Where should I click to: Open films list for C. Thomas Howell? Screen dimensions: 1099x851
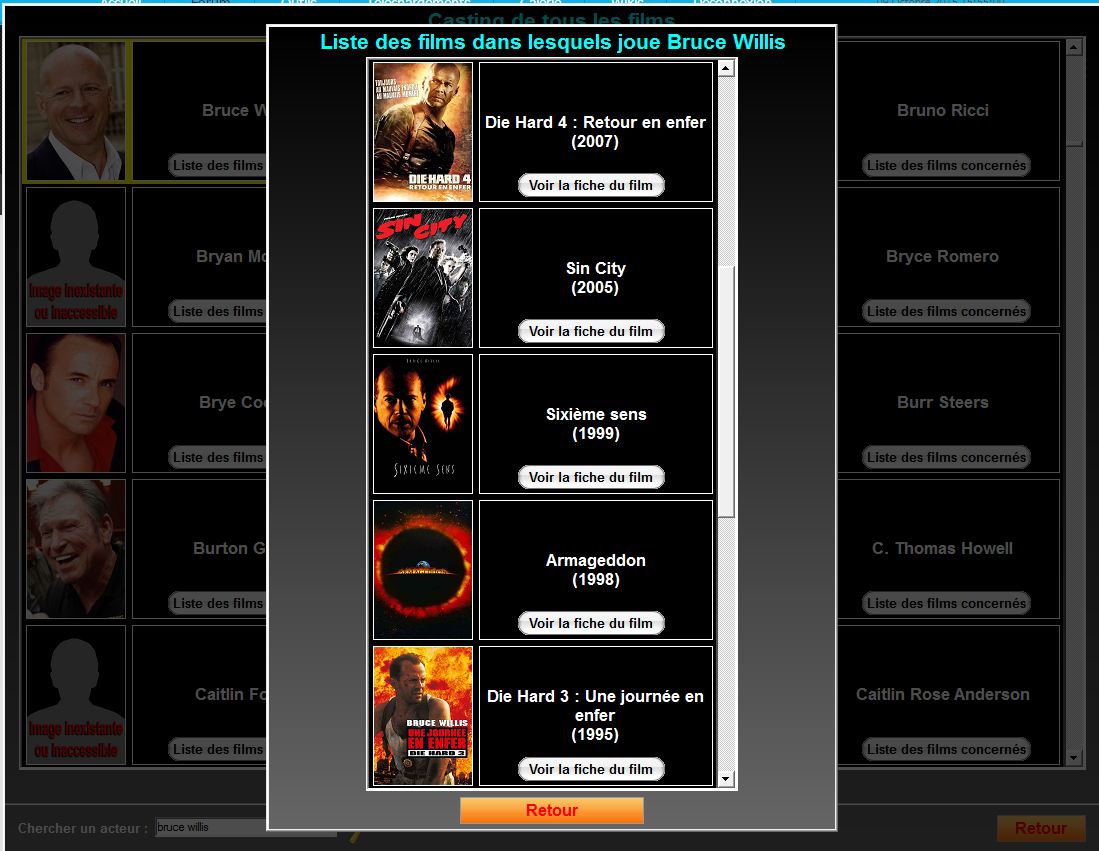tap(946, 604)
